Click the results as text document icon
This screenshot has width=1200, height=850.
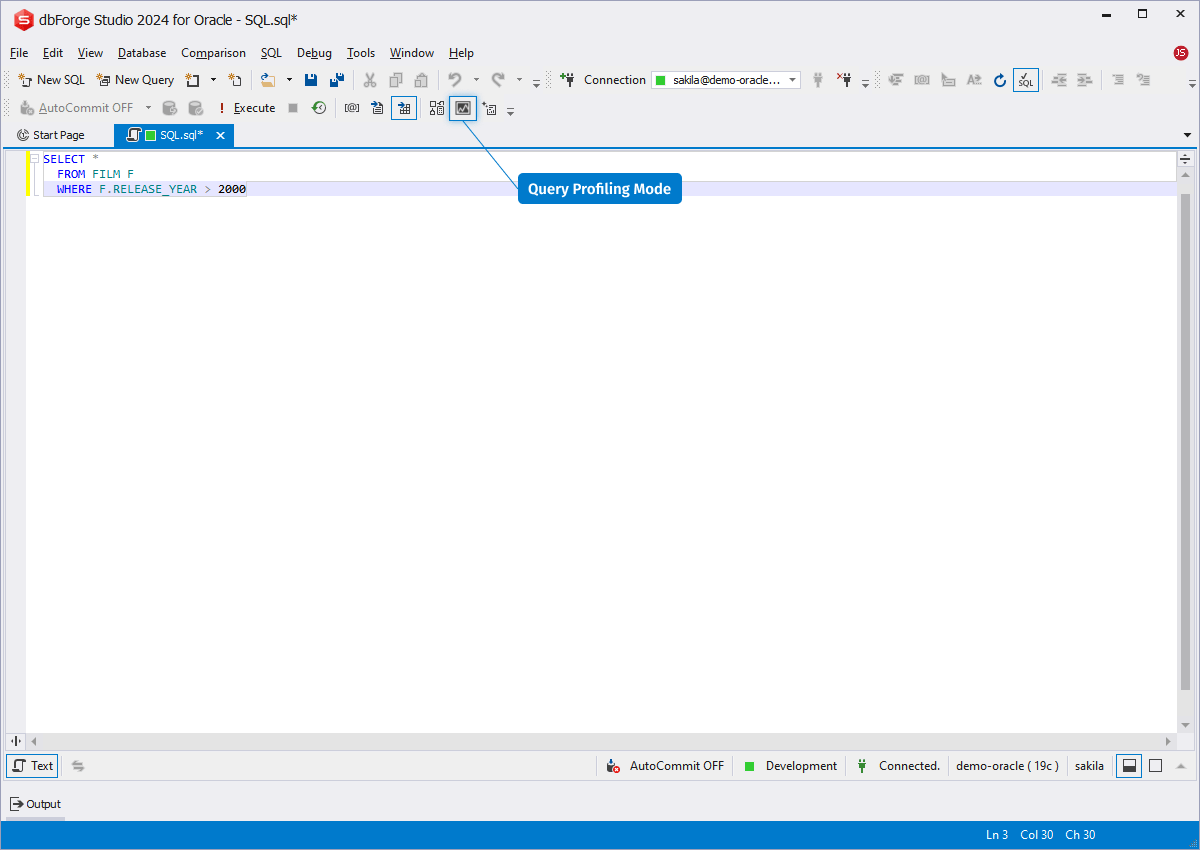pos(377,108)
